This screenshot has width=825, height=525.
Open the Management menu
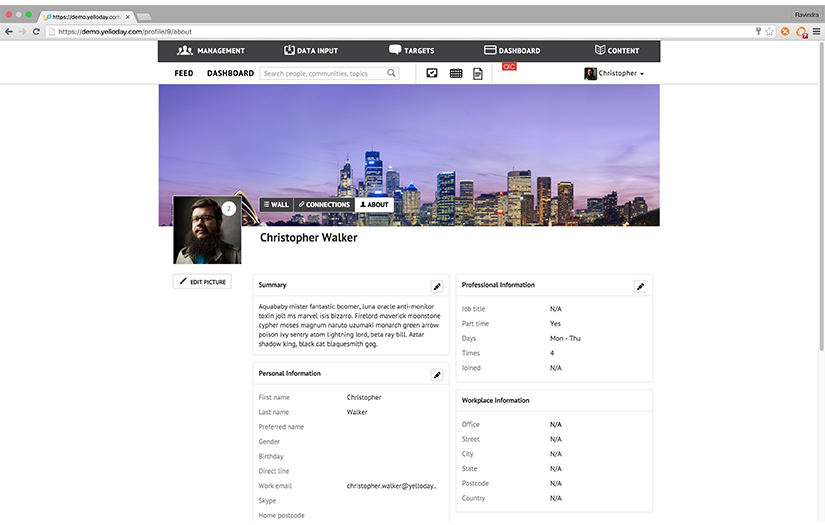pyautogui.click(x=211, y=51)
